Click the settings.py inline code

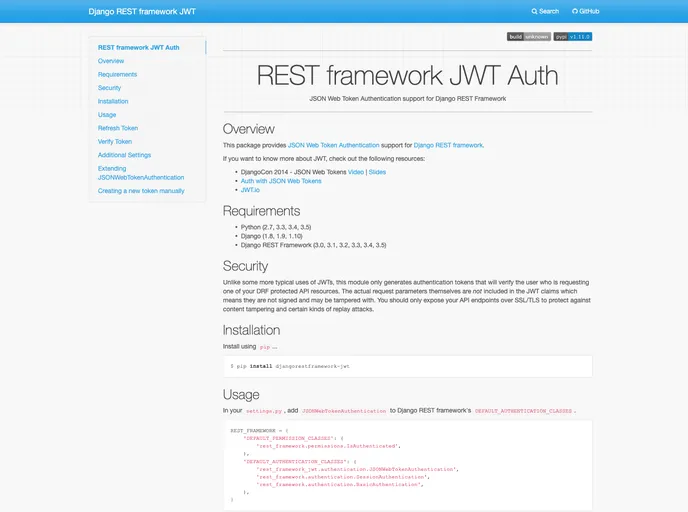coord(264,411)
